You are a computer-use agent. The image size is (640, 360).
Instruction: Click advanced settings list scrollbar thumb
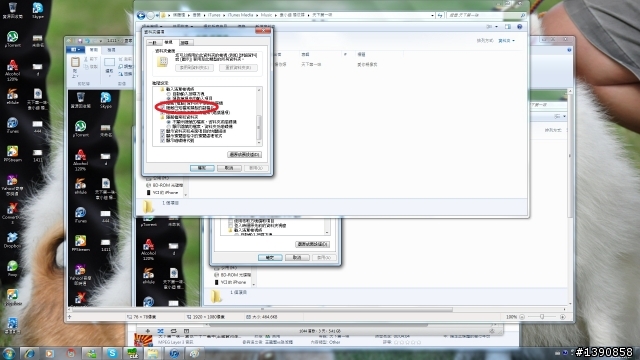click(259, 127)
